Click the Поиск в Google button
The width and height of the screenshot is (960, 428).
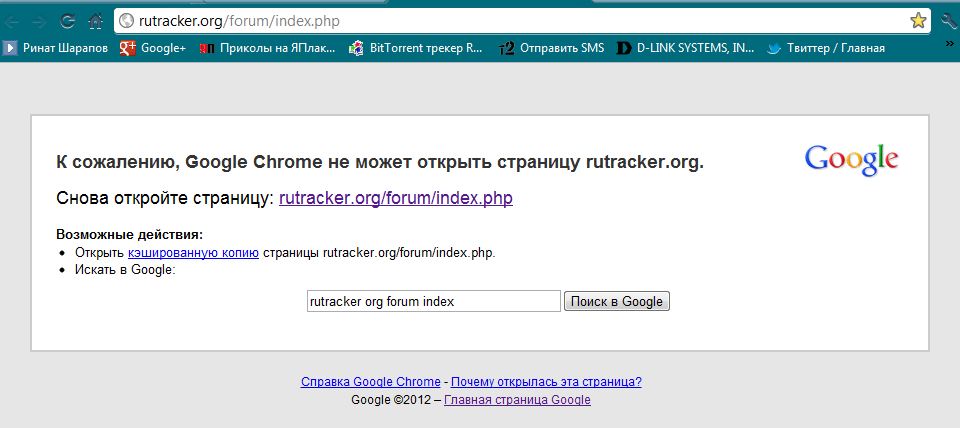point(617,301)
